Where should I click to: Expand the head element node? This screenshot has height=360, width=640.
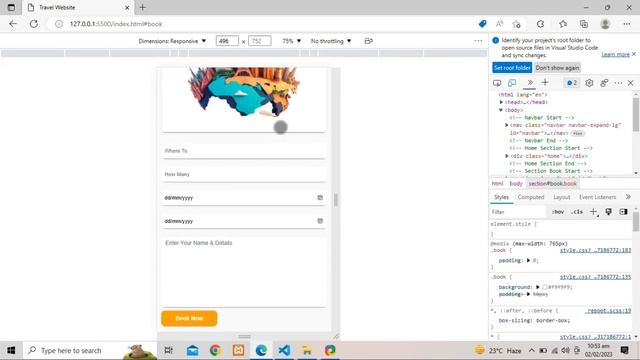click(501, 102)
